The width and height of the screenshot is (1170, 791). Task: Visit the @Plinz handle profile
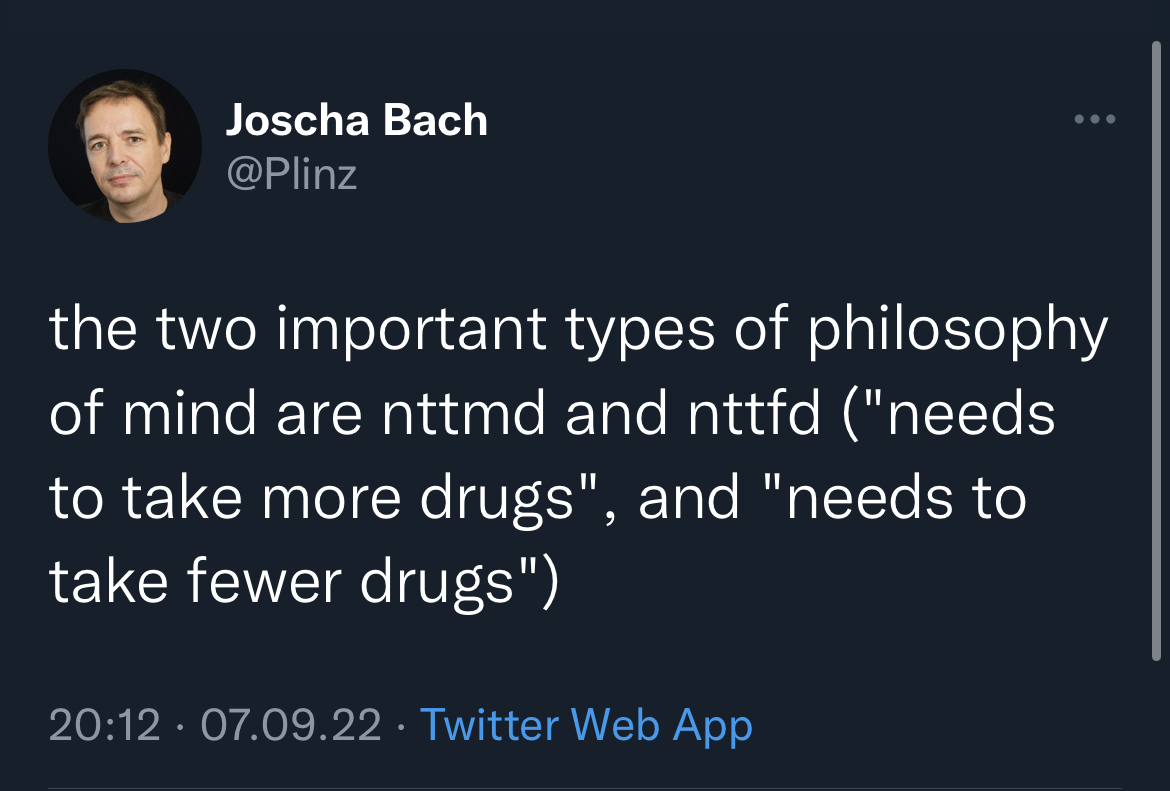click(x=292, y=175)
